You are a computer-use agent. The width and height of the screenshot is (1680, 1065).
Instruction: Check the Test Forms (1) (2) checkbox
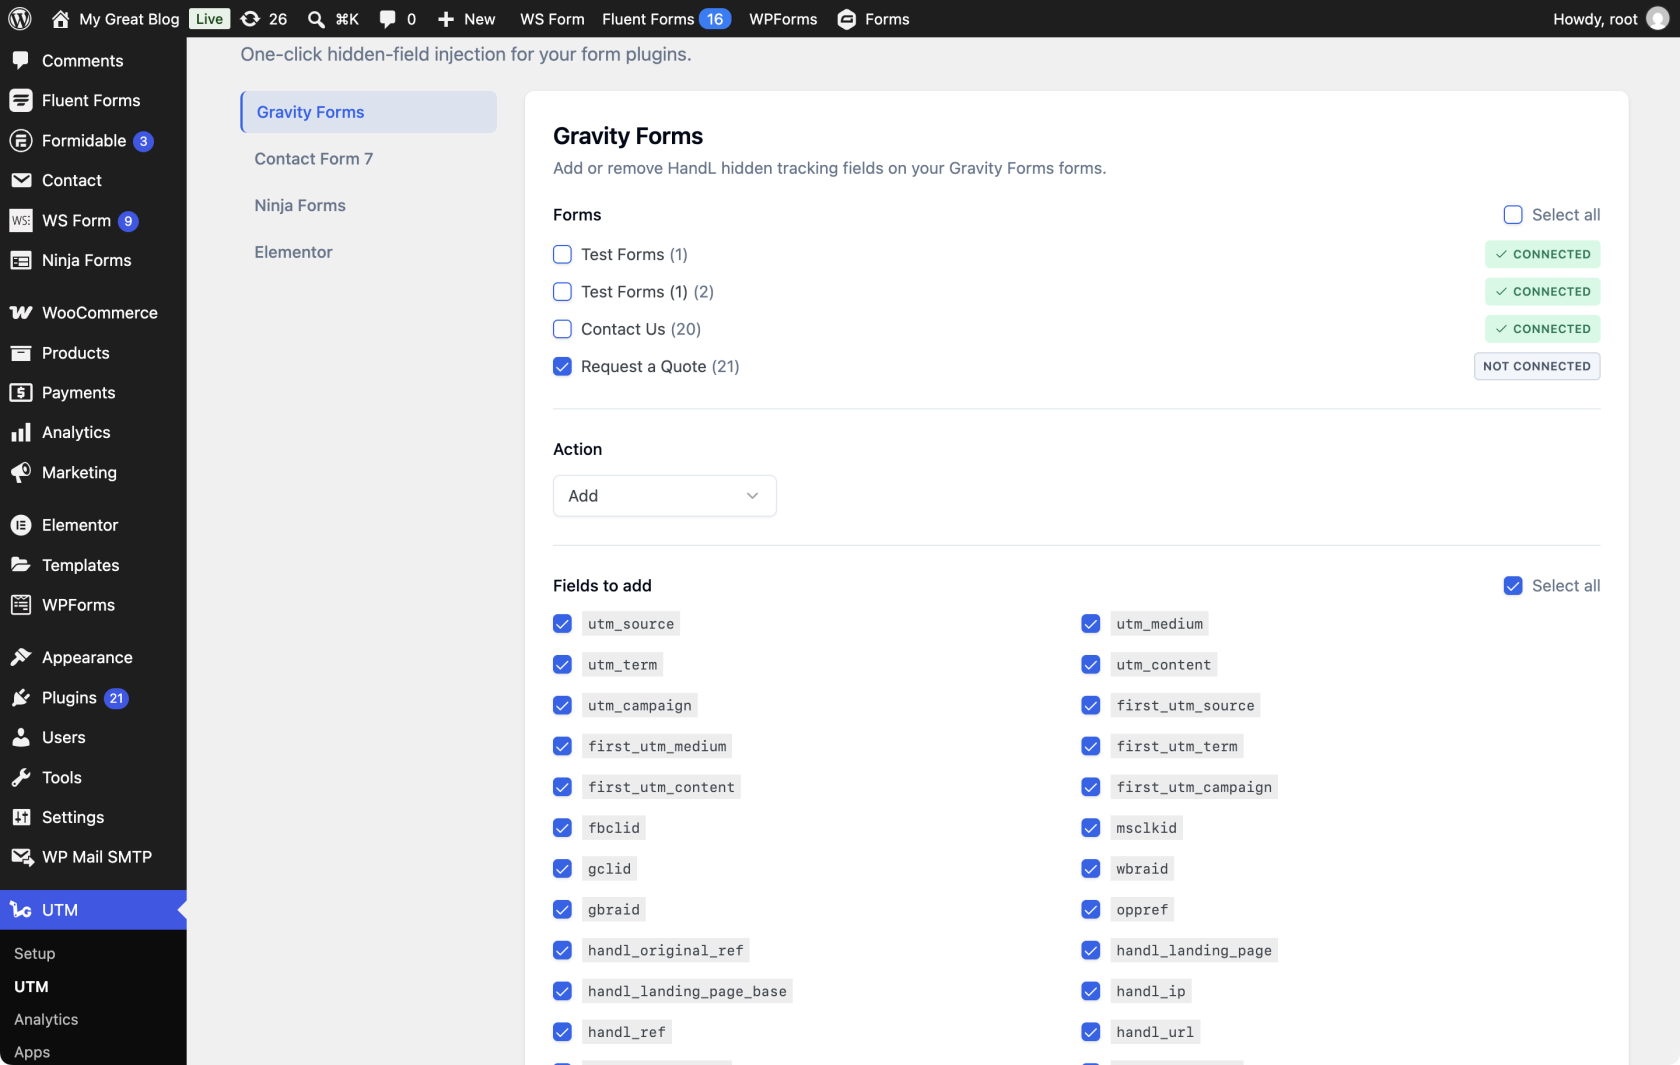562,292
